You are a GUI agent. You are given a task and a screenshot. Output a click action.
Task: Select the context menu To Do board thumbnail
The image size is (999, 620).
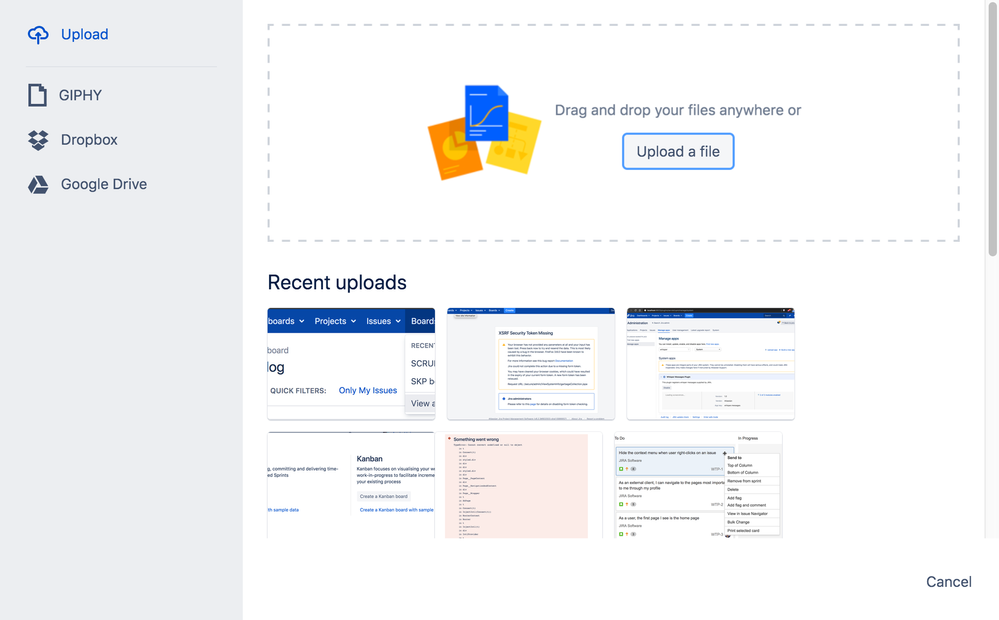coord(698,485)
